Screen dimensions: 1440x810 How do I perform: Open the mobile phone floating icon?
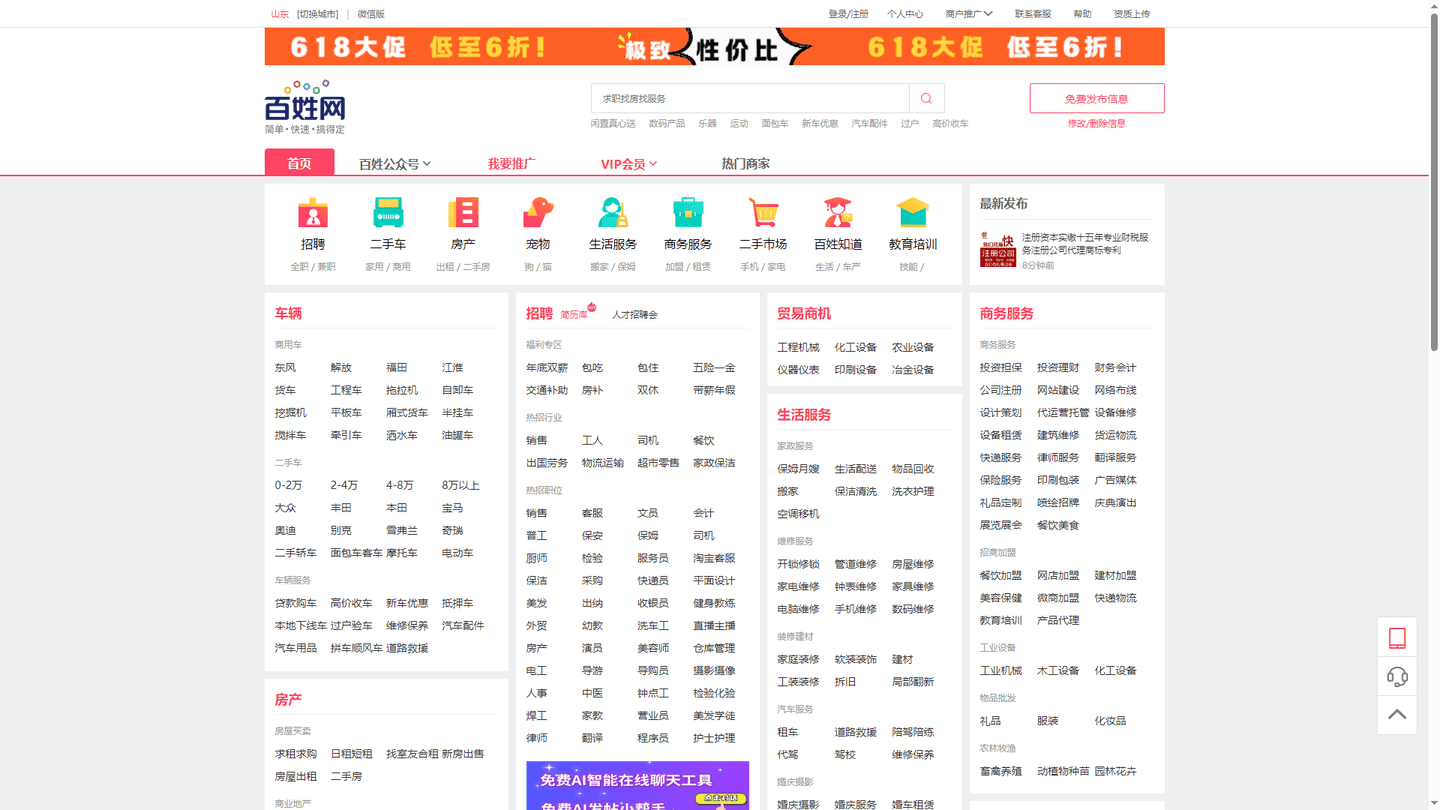(1397, 637)
